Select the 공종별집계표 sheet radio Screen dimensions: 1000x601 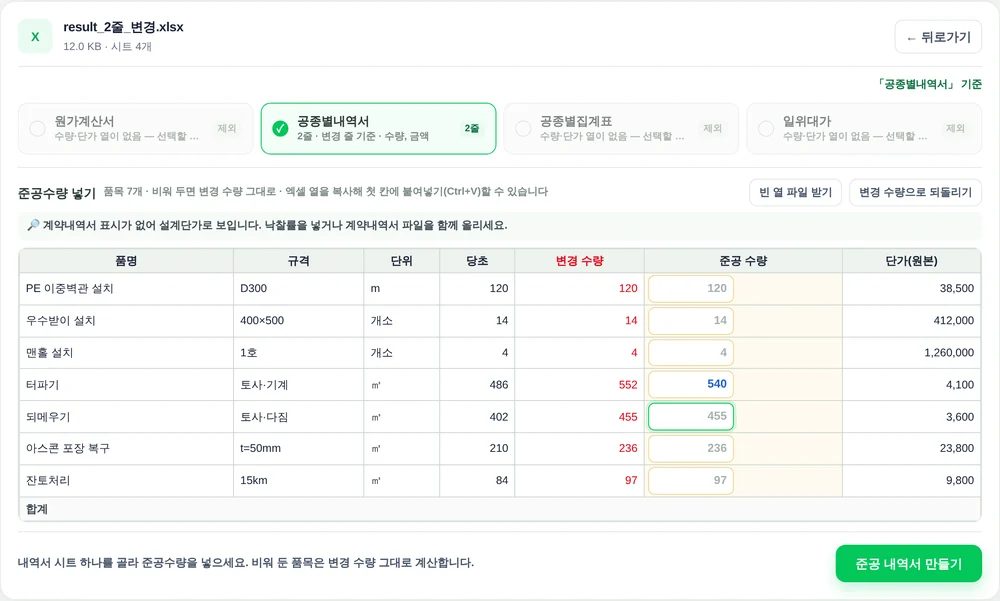pos(523,128)
